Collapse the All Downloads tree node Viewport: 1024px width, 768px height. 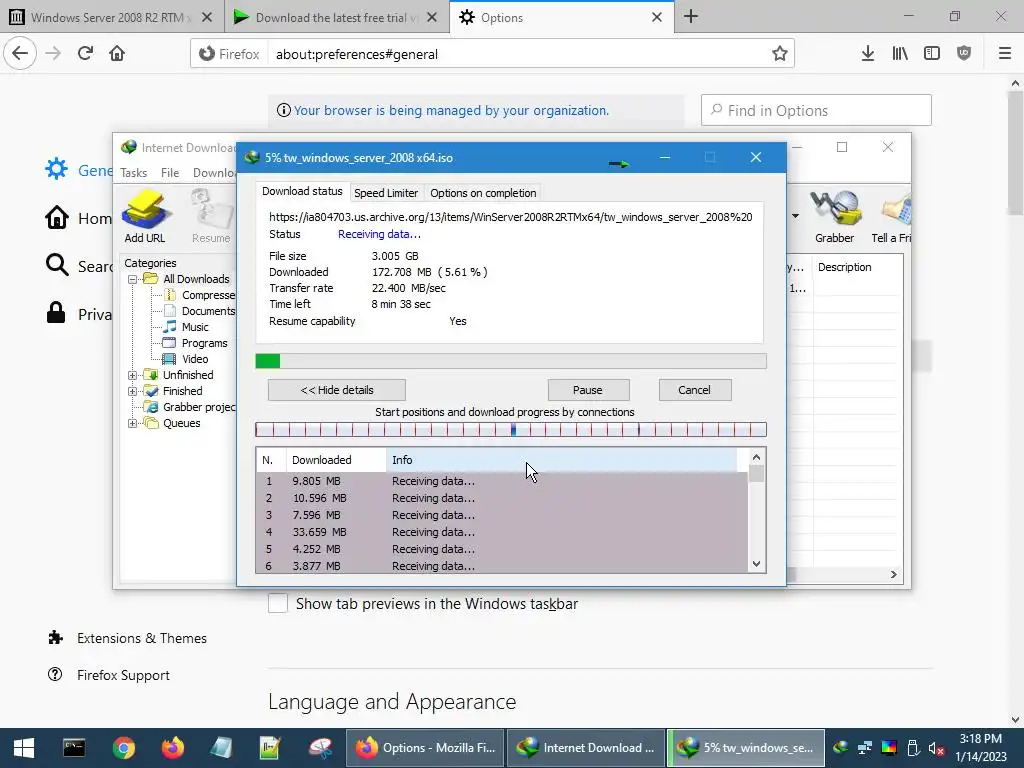[x=133, y=279]
